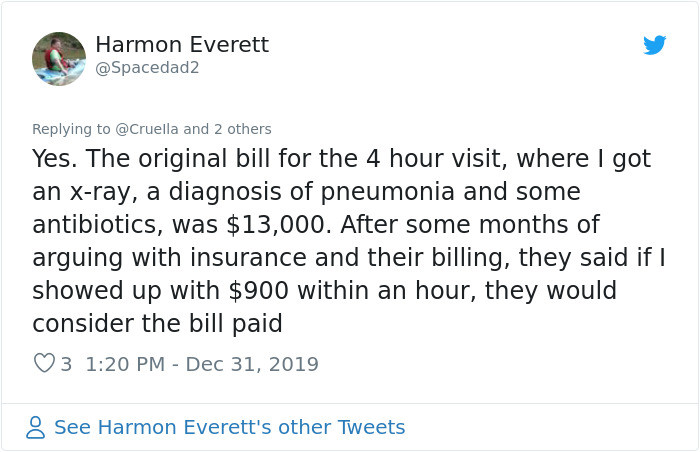
Task: Click the '2 others' reply recipients
Action: coord(242,129)
